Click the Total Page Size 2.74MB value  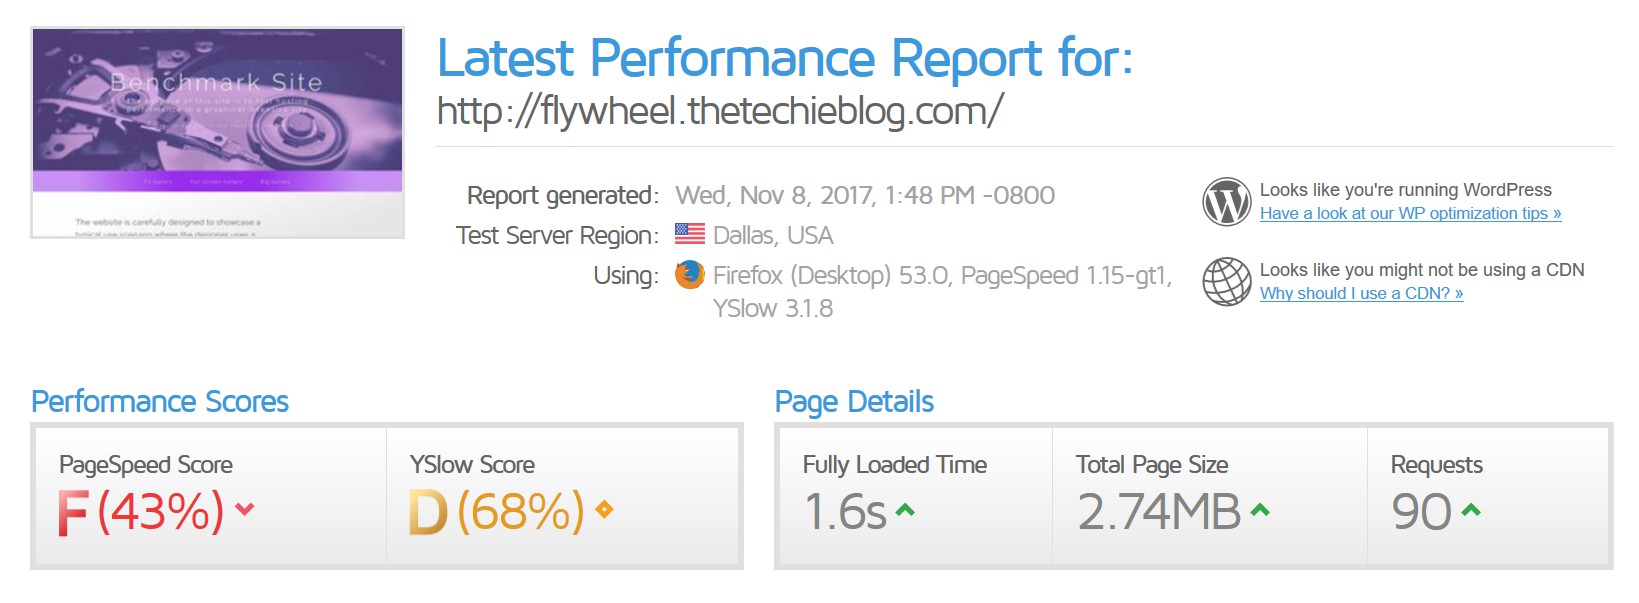click(x=1159, y=512)
